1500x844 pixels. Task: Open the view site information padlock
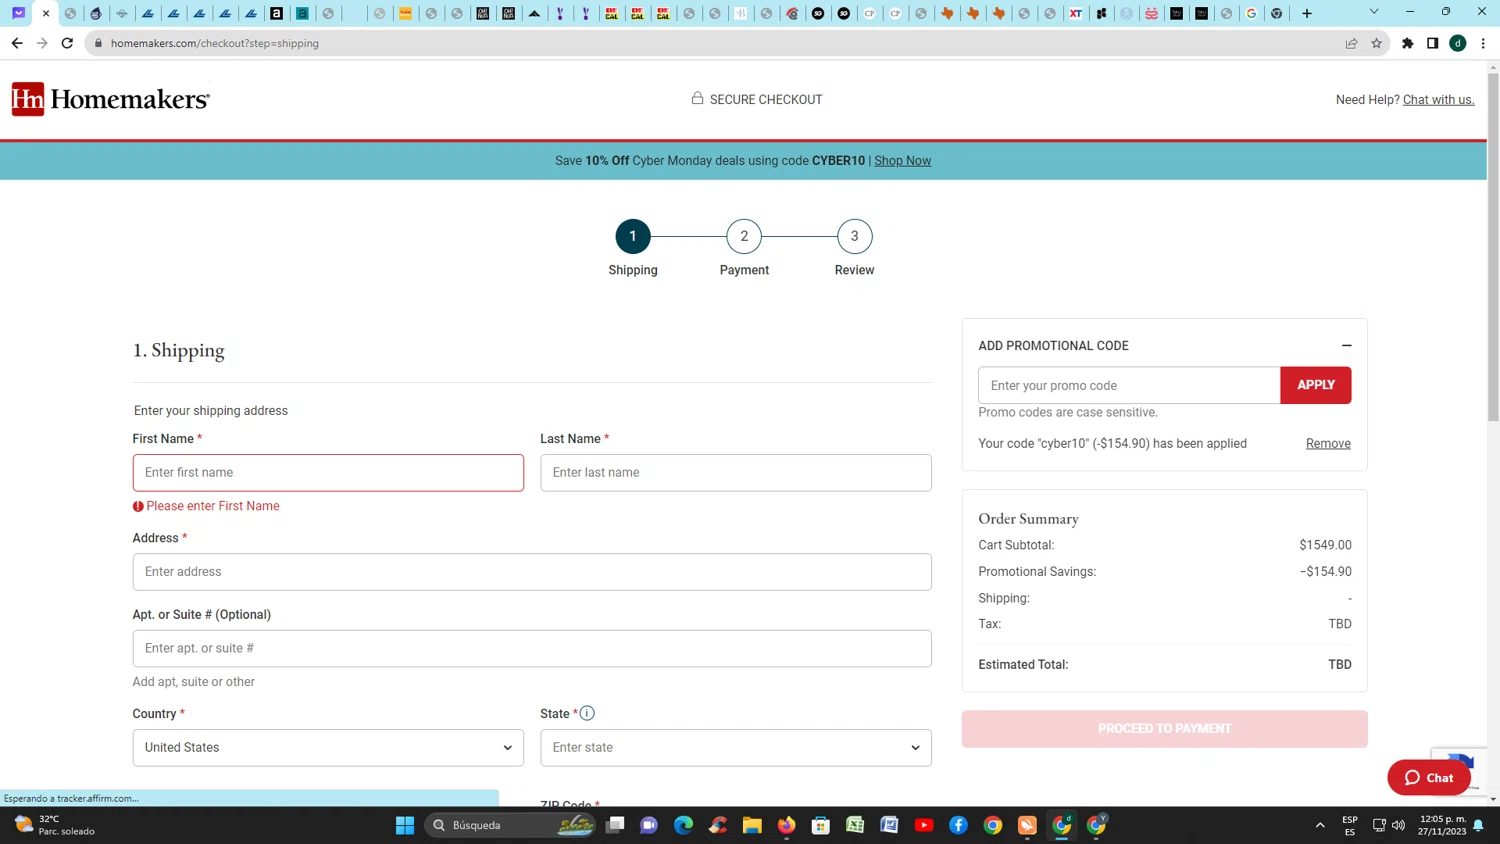[x=98, y=43]
